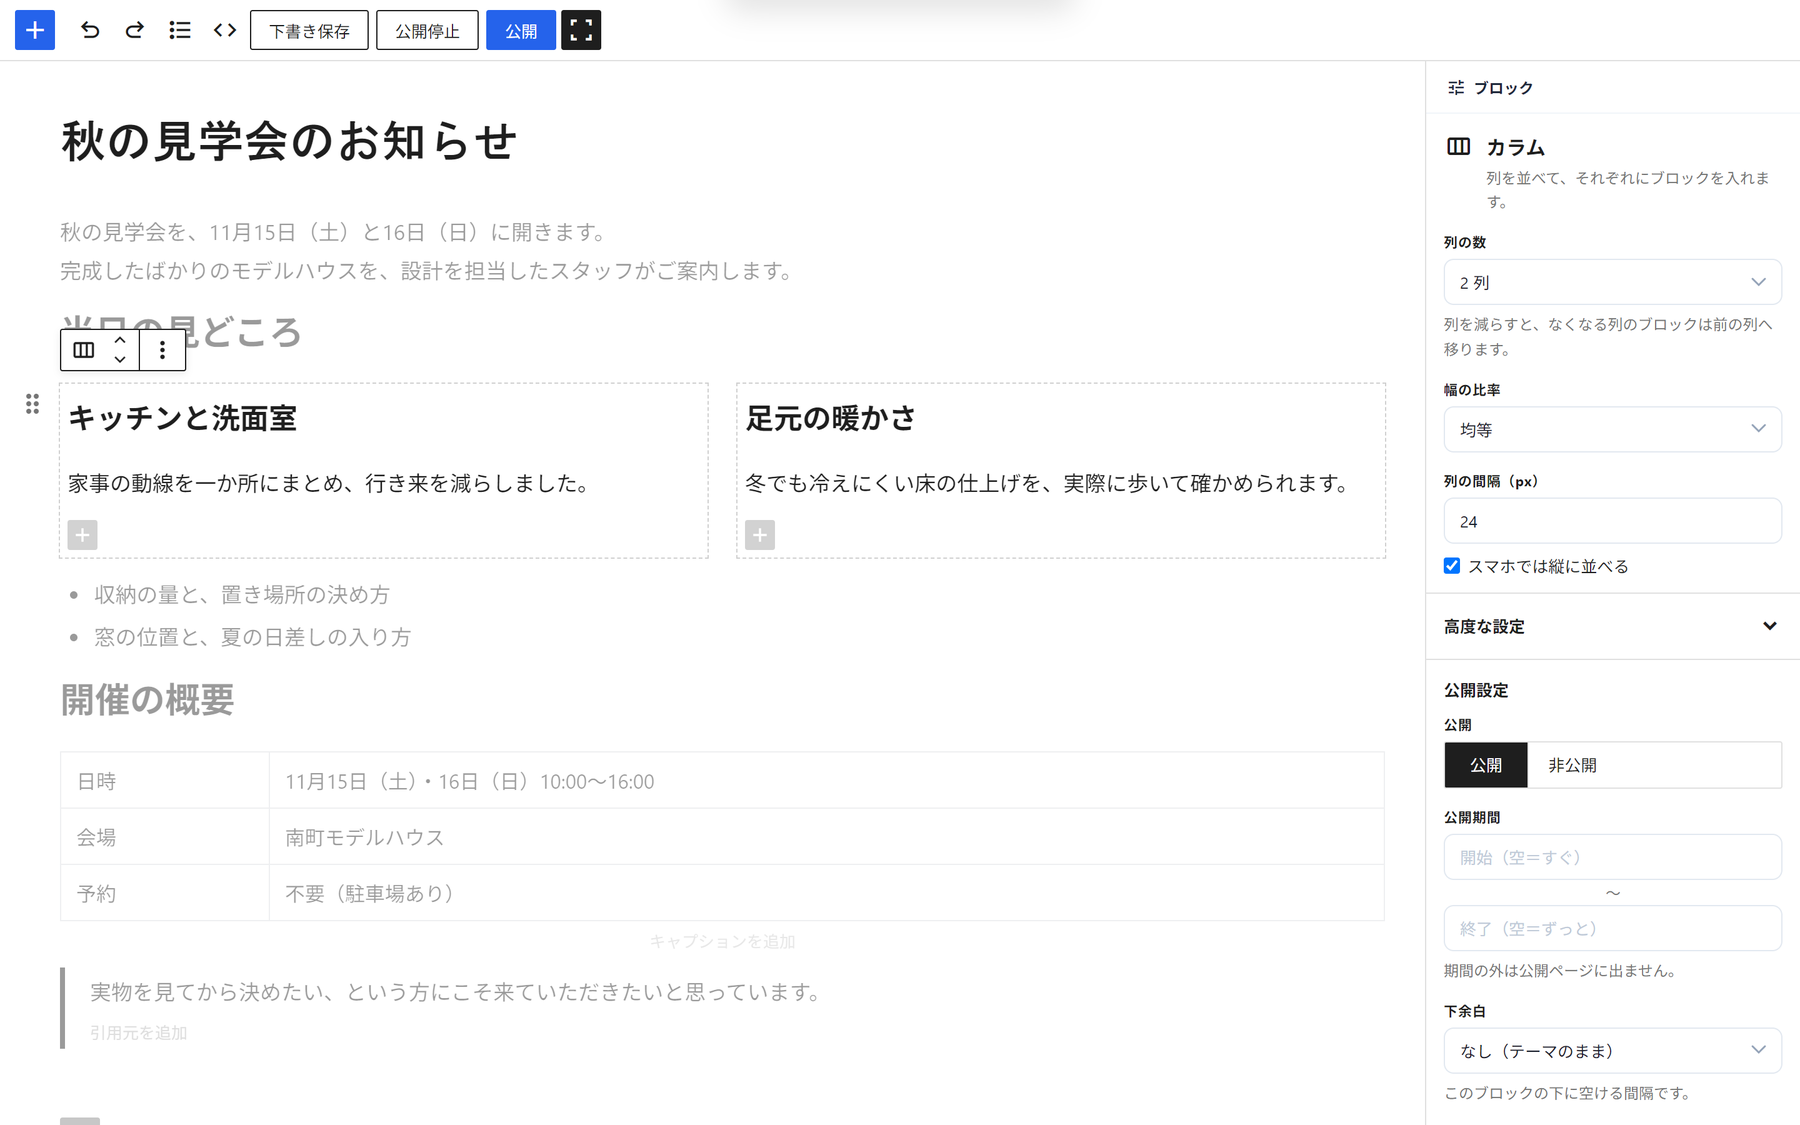Click the 下書き保存 button
Viewport: 1800px width, 1125px height.
pyautogui.click(x=309, y=30)
